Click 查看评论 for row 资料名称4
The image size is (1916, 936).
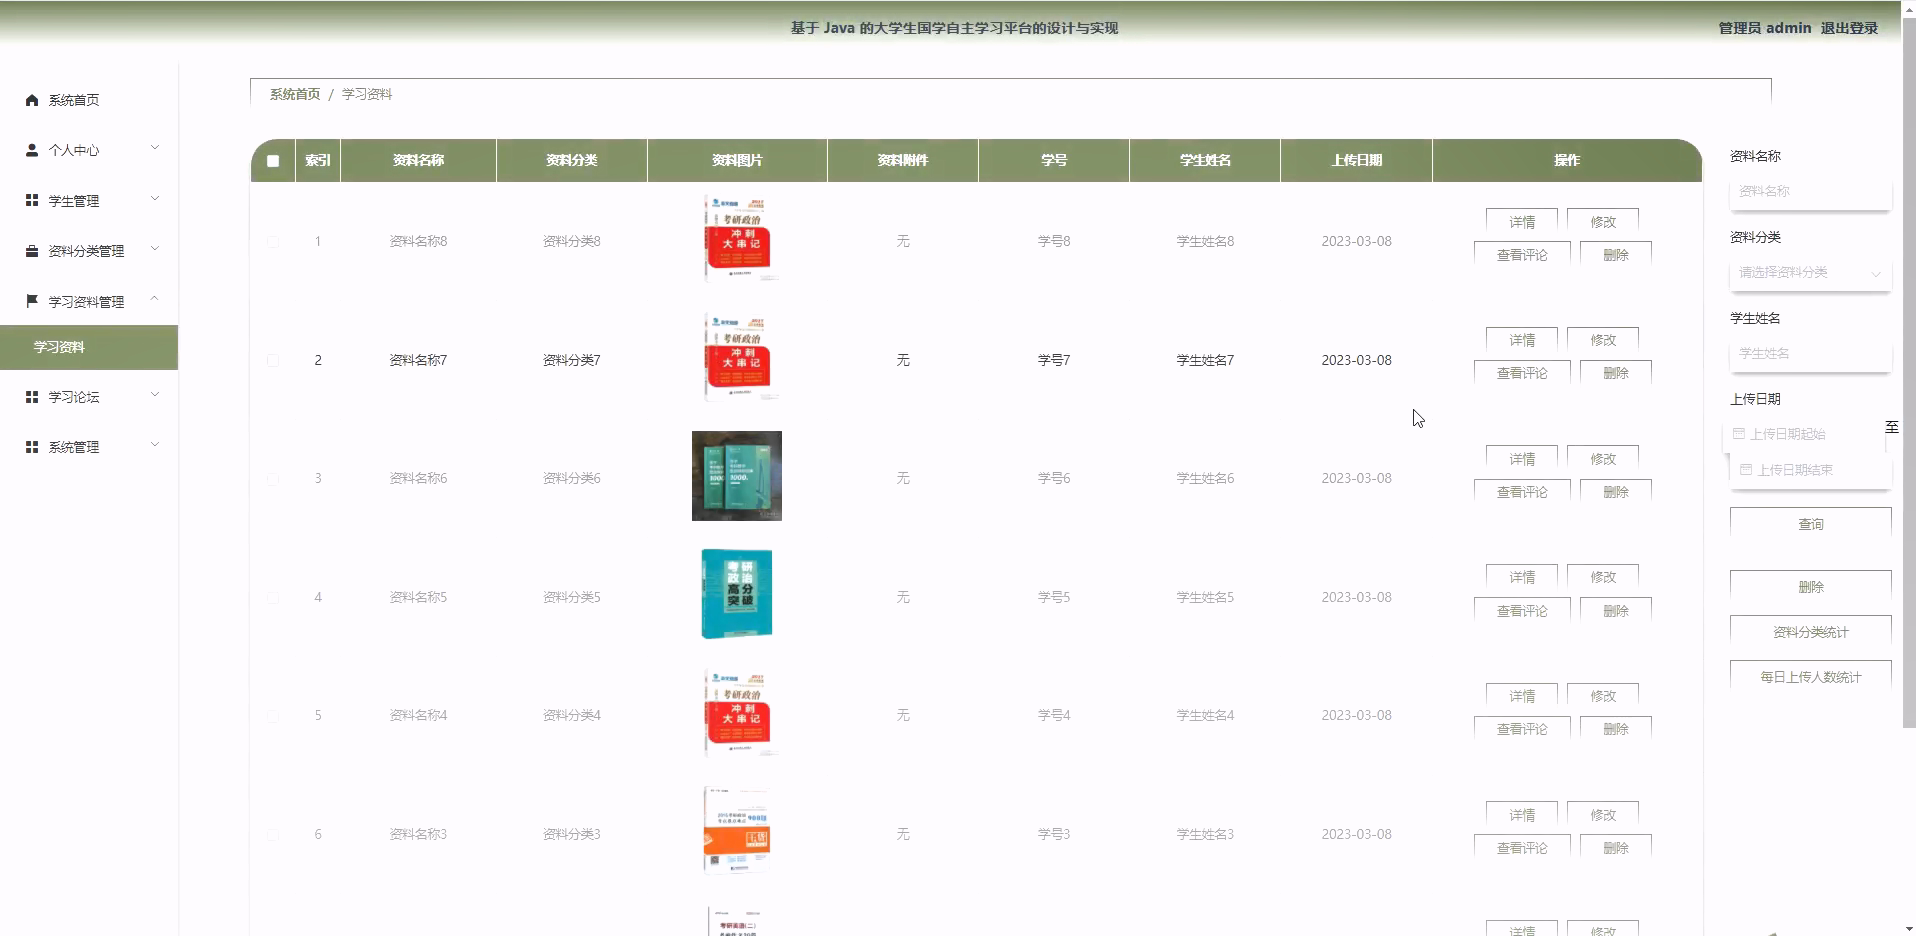pyautogui.click(x=1522, y=729)
